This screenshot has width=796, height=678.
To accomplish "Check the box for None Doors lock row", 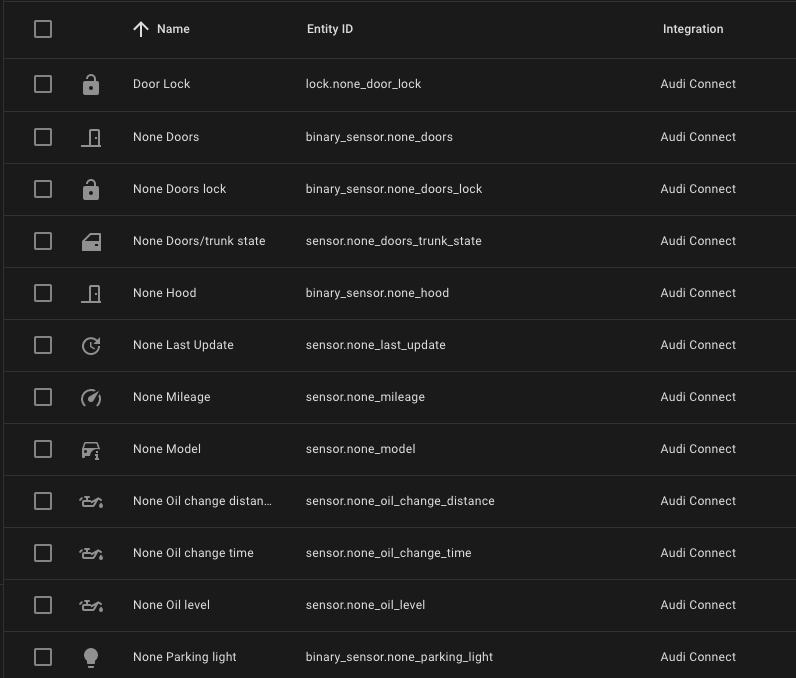I will (x=43, y=189).
